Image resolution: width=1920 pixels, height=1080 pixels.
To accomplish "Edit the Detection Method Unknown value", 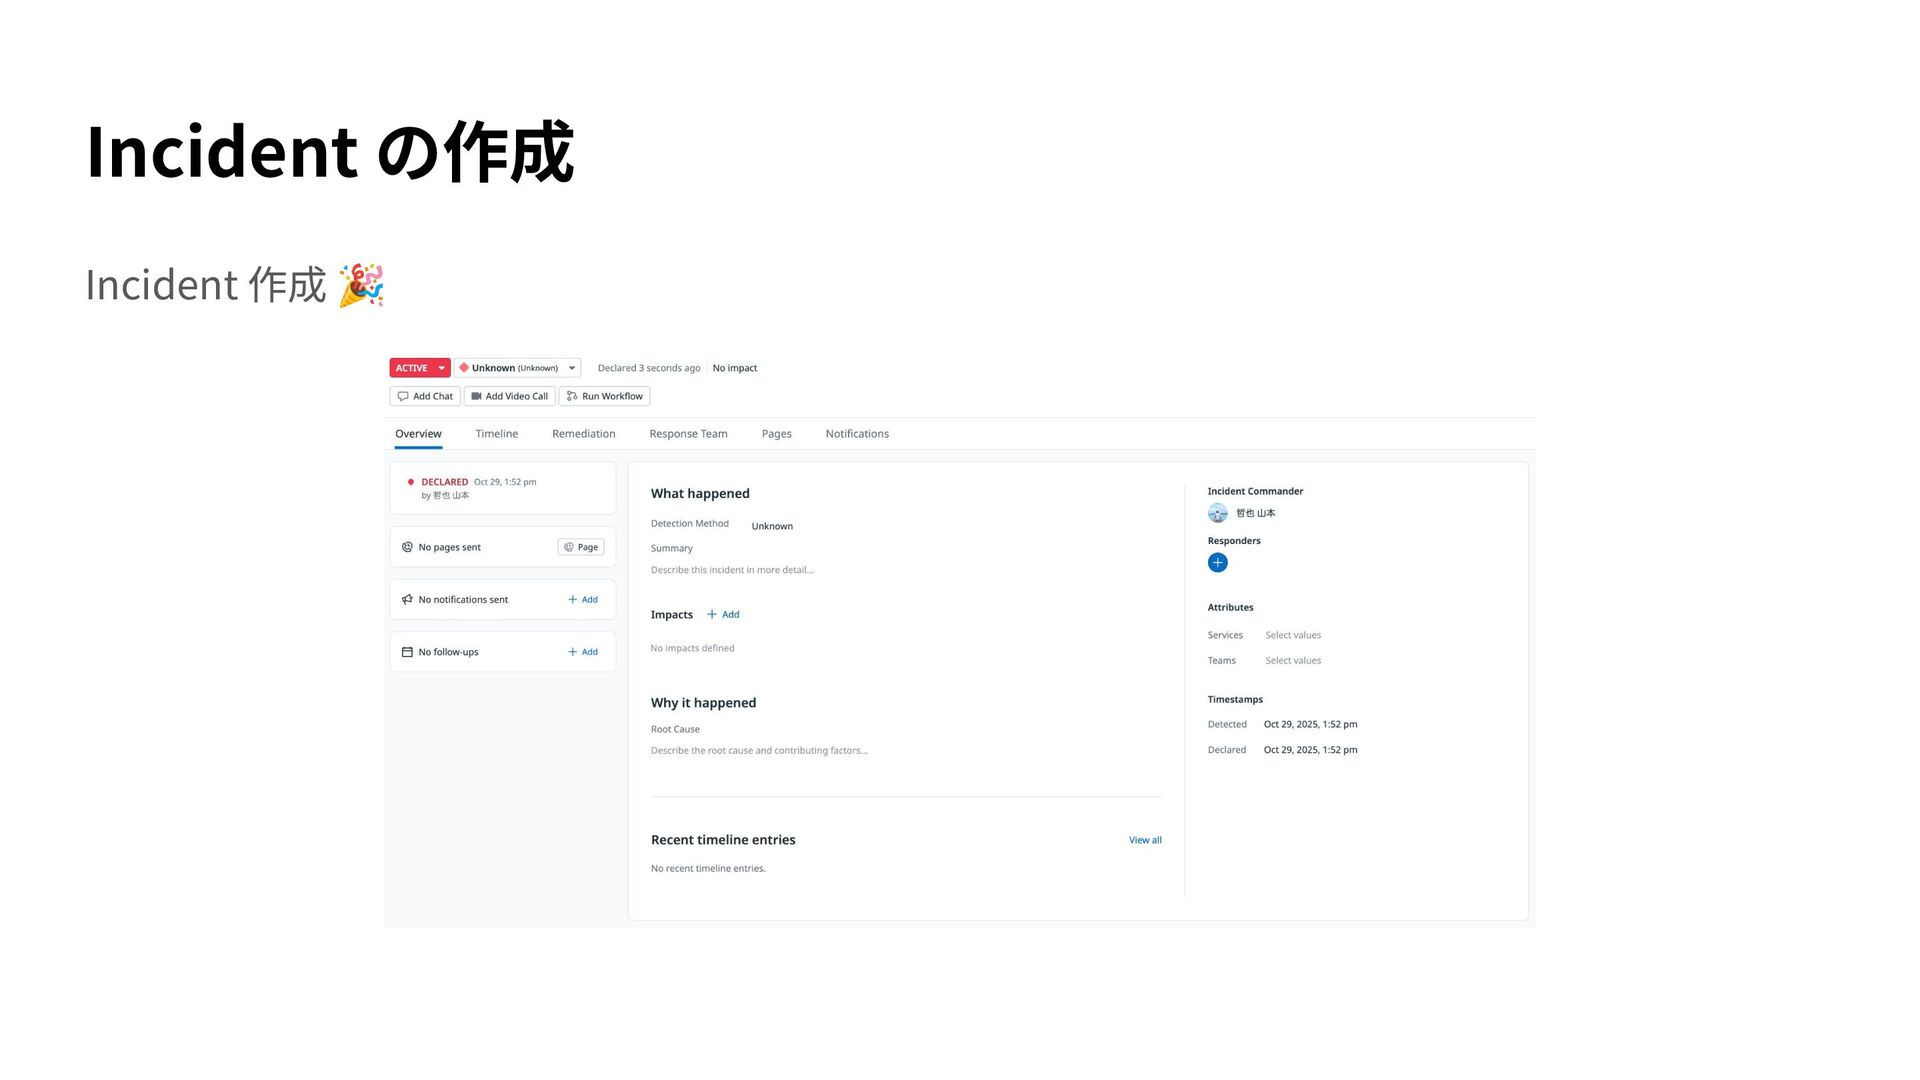I will pyautogui.click(x=772, y=526).
